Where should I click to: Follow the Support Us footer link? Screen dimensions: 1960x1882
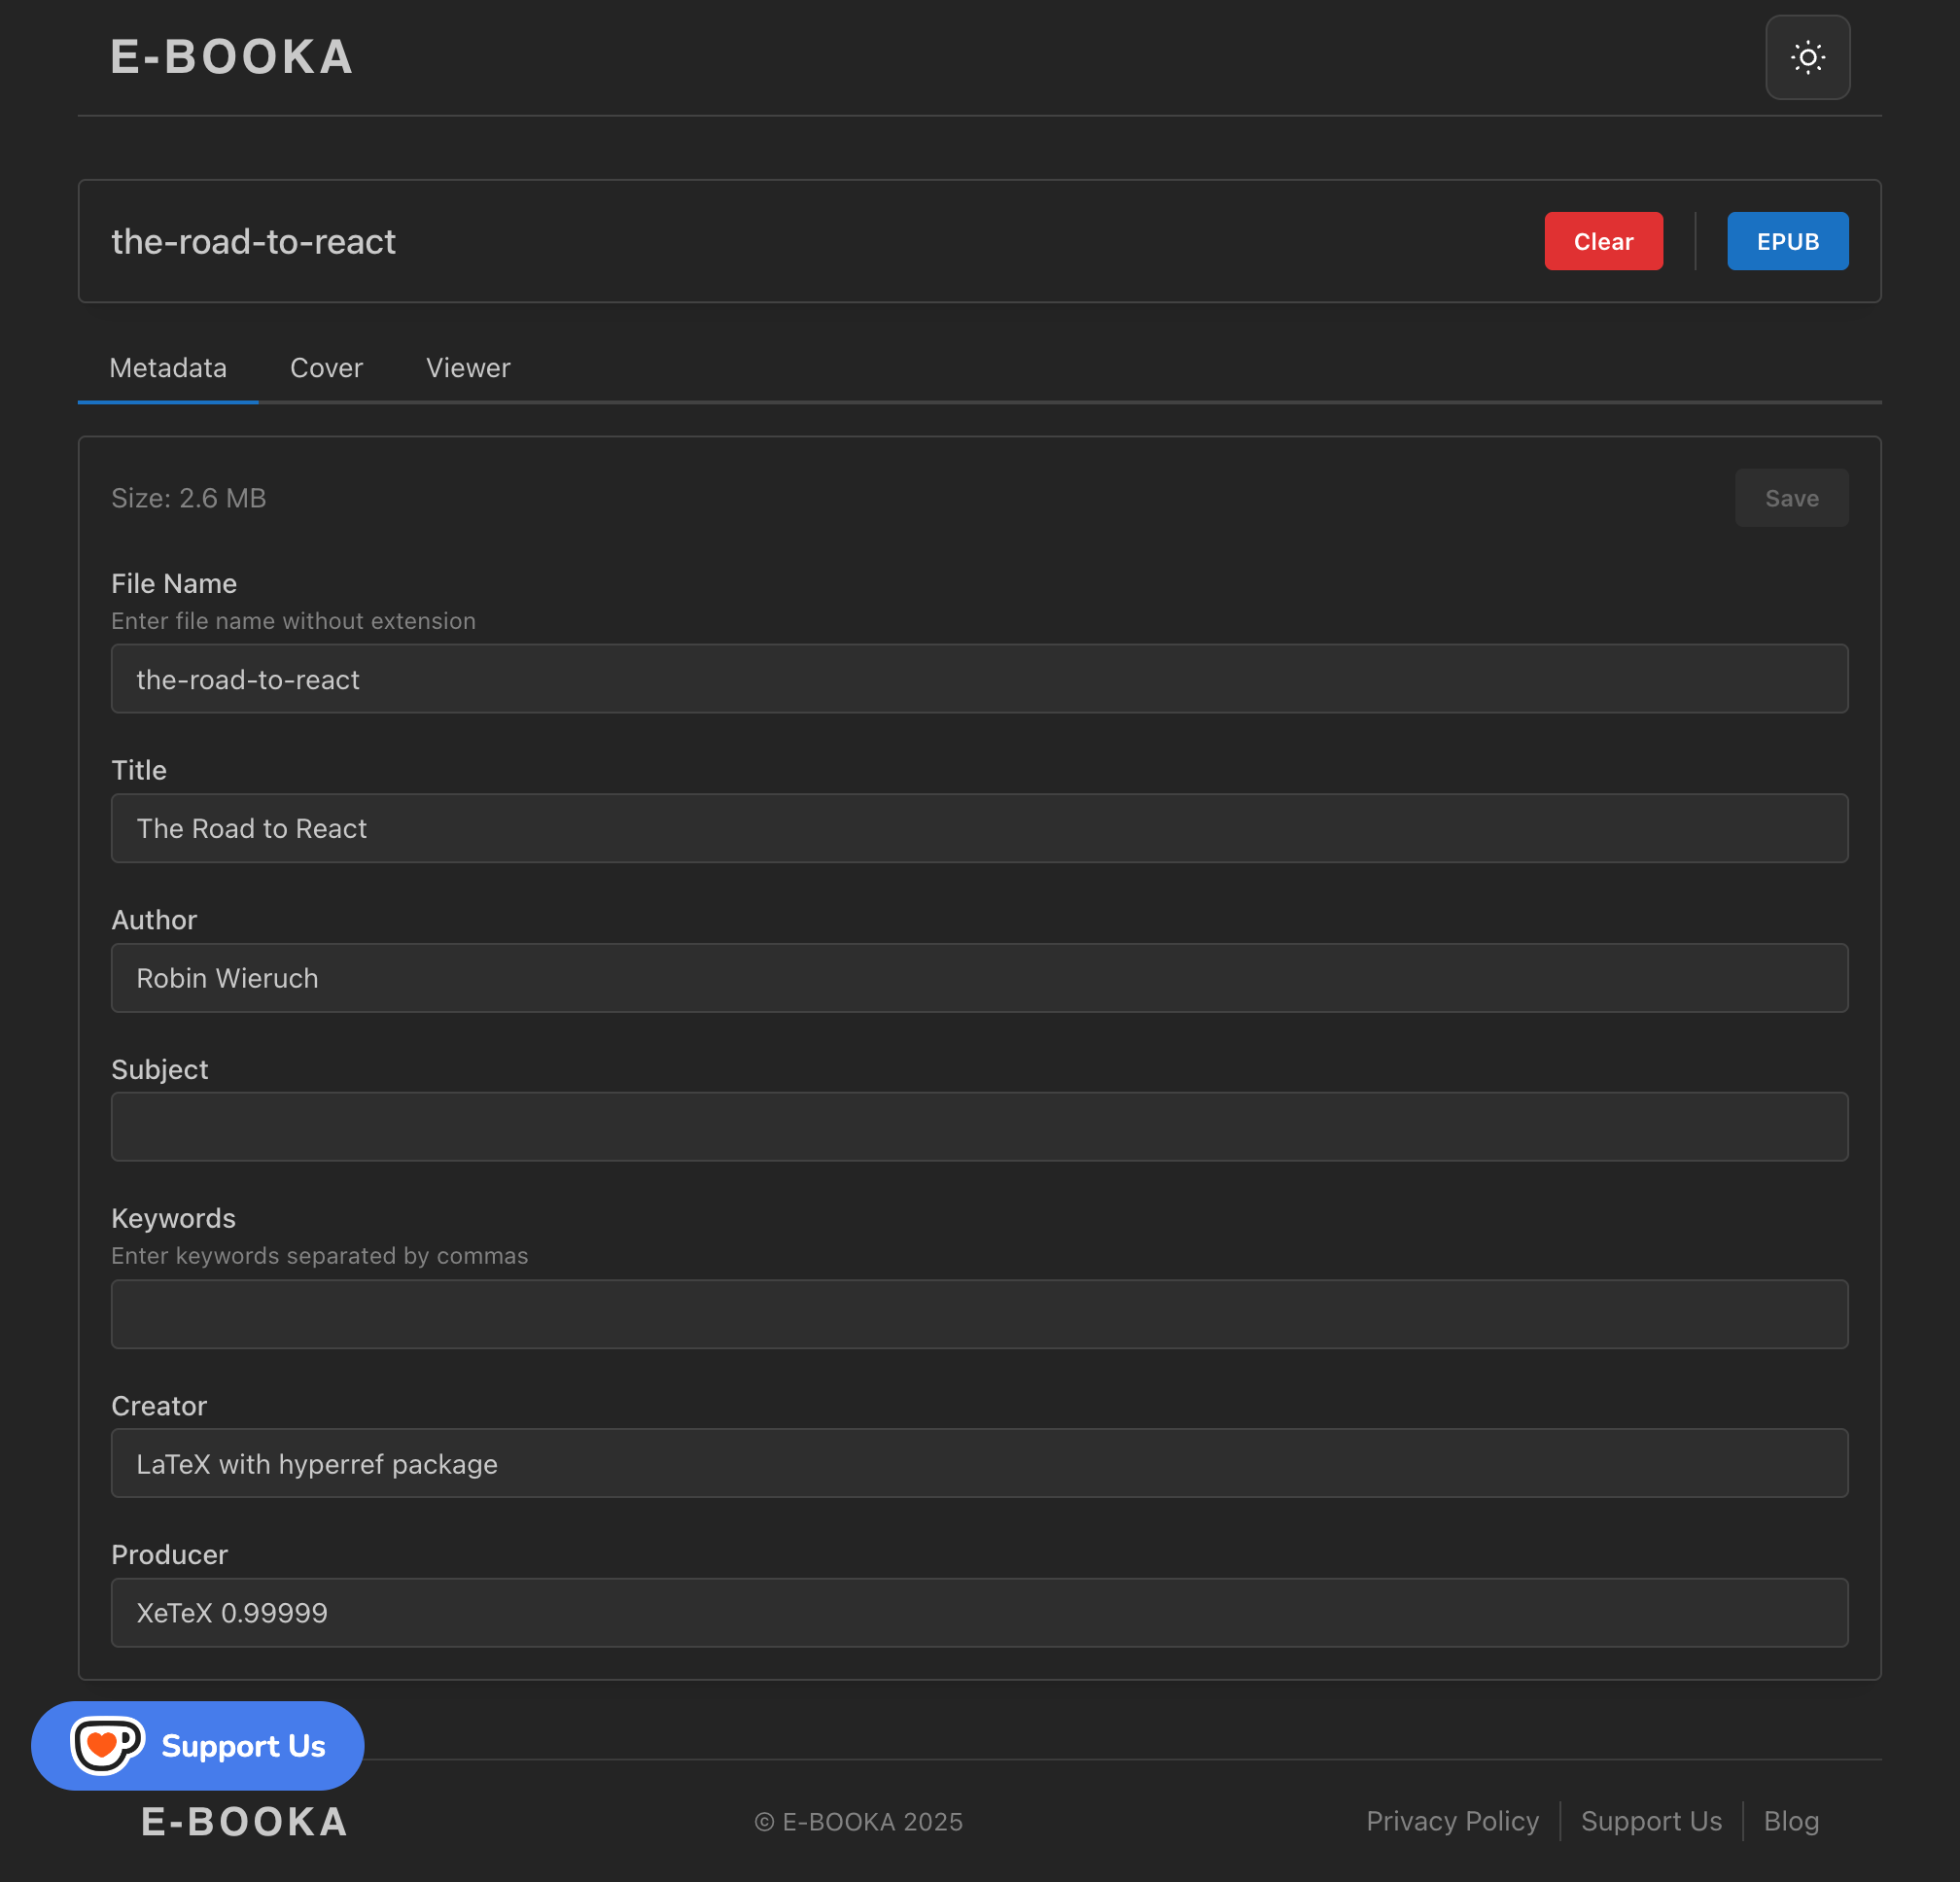[1651, 1821]
